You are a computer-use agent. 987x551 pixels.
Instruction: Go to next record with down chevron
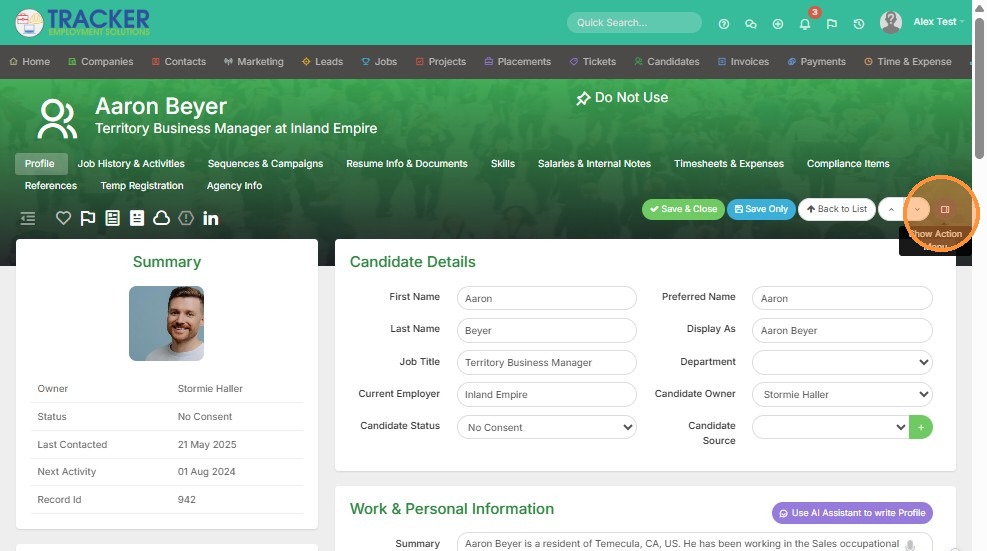pos(917,209)
